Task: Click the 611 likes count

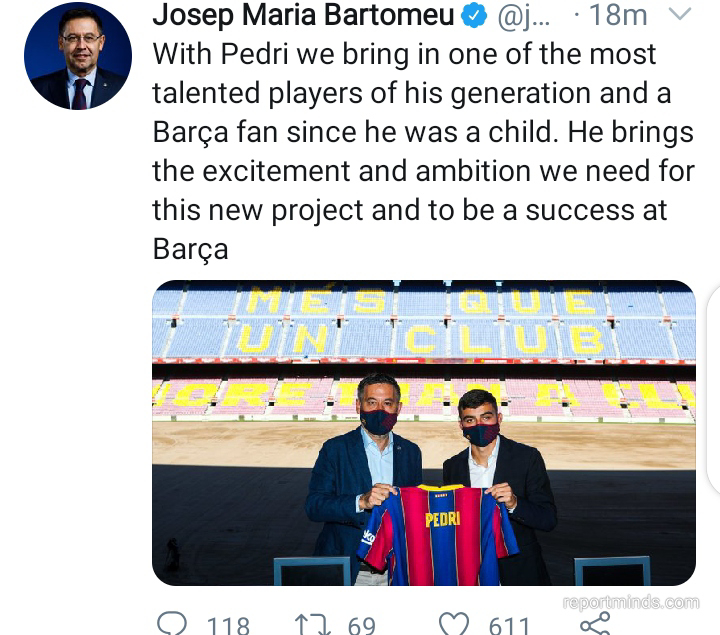Action: 509,625
